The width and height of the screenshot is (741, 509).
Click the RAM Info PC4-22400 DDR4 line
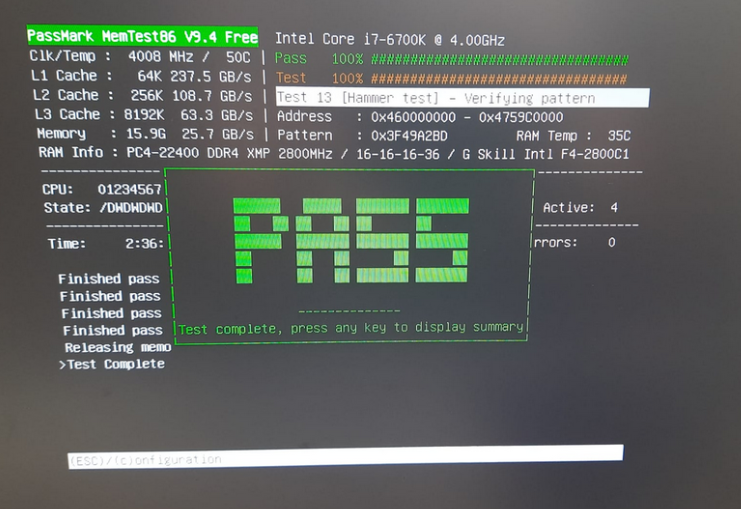[x=334, y=154]
